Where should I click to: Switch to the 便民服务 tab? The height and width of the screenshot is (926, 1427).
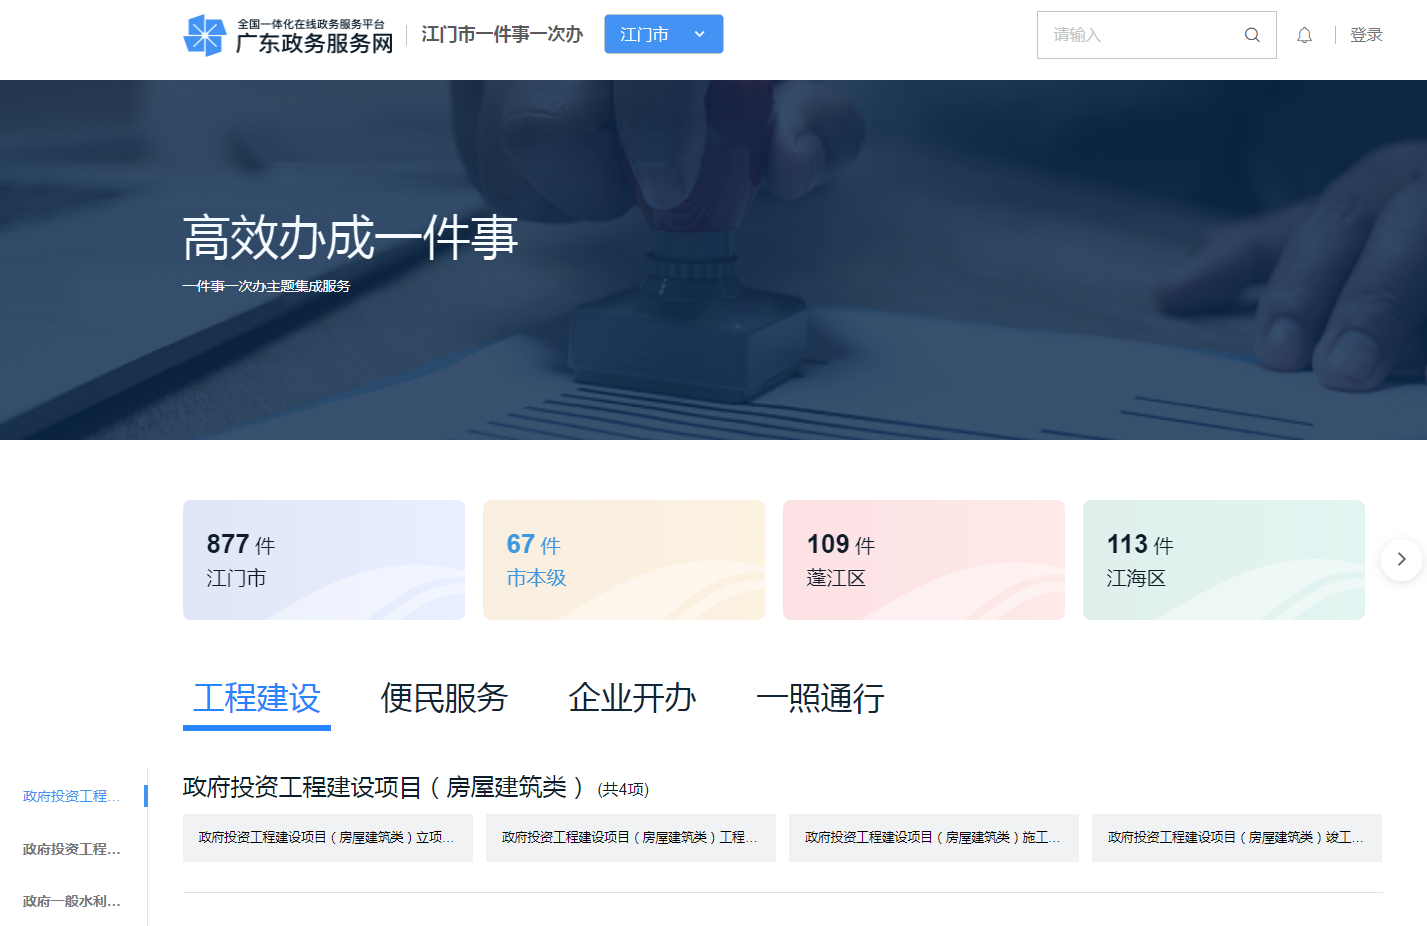coord(444,698)
